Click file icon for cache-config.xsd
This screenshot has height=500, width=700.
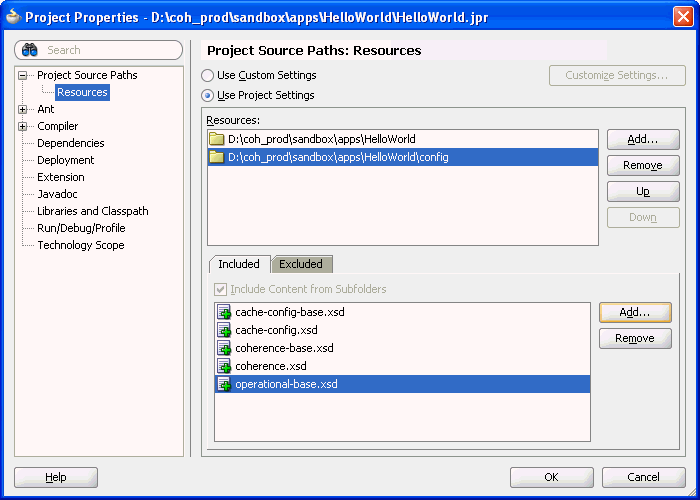pos(224,330)
